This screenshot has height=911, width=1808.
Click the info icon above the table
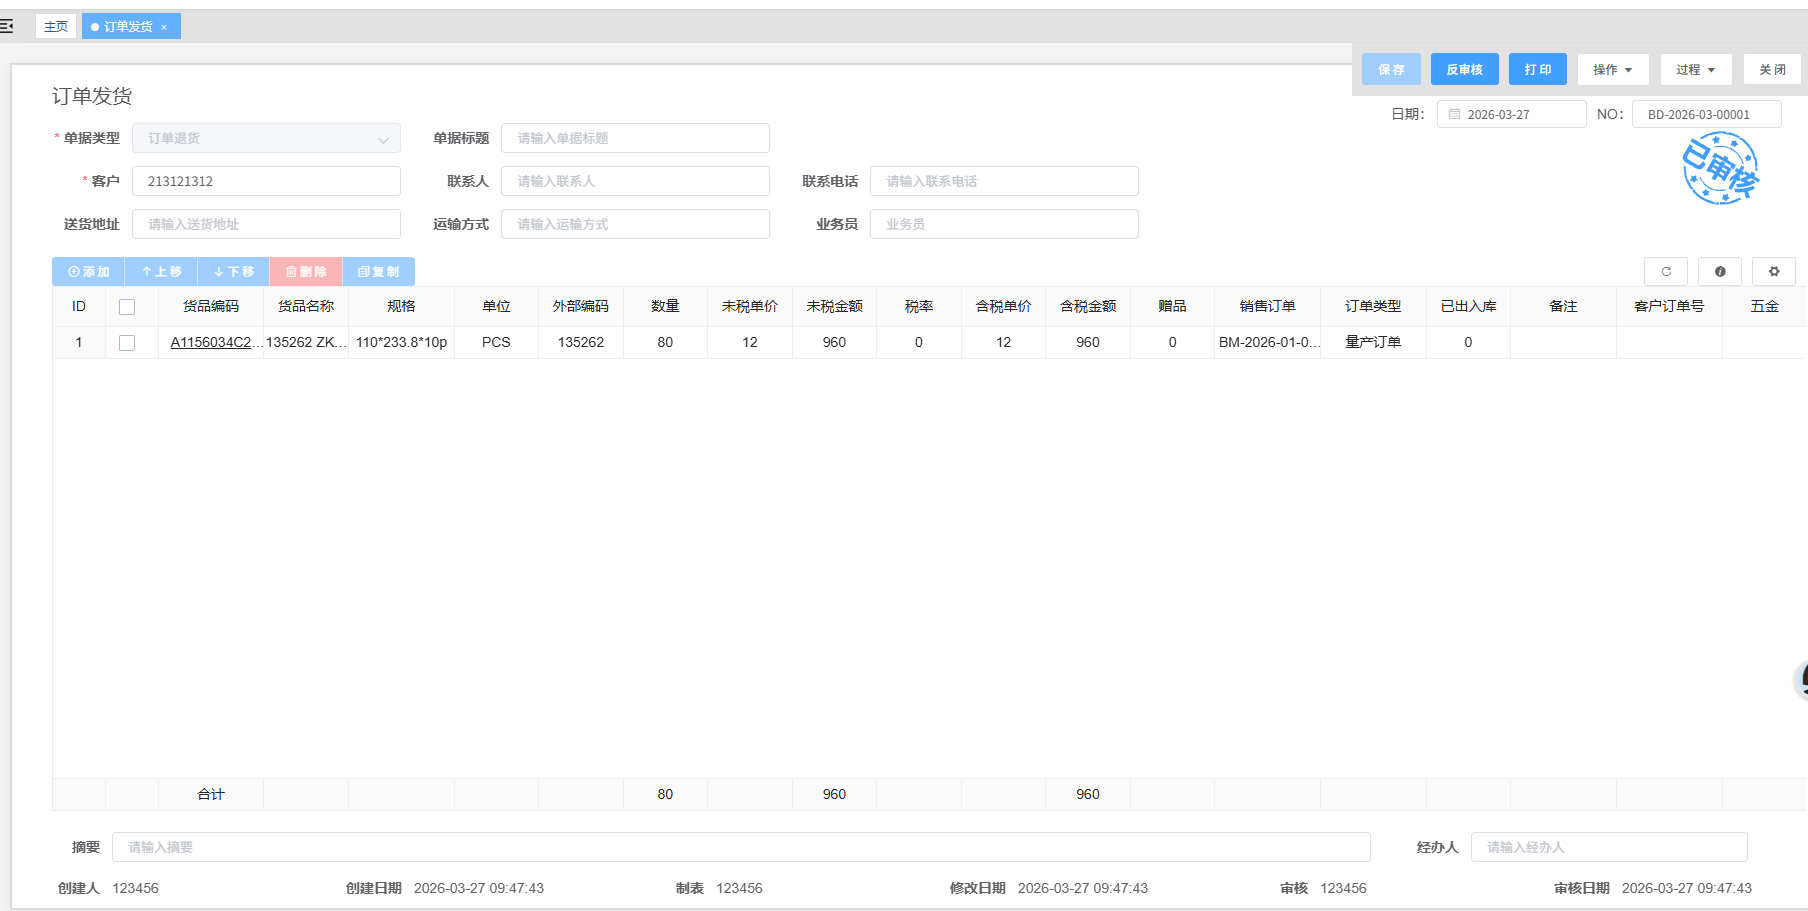tap(1719, 271)
